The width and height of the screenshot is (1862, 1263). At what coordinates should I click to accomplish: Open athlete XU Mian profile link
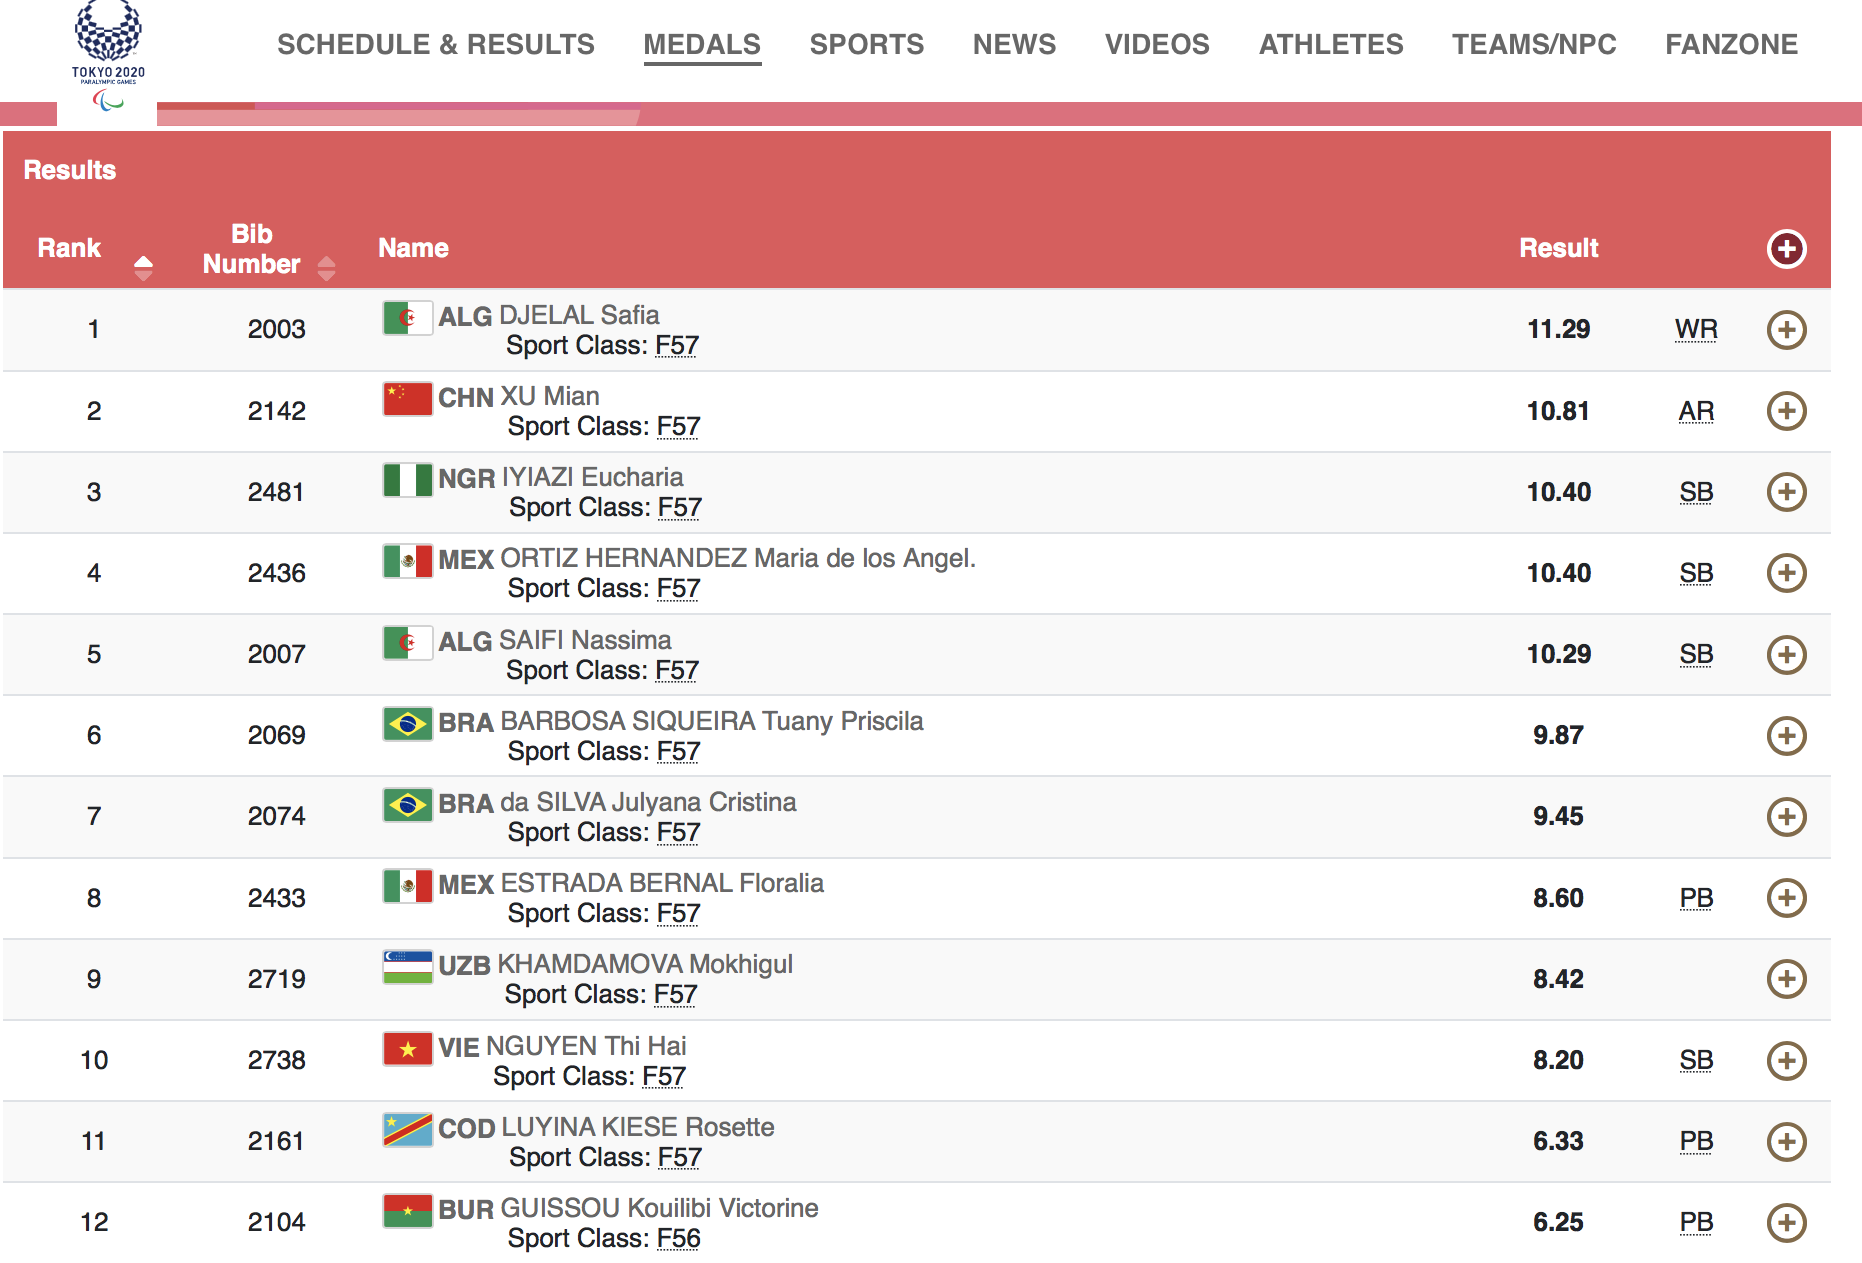click(550, 396)
